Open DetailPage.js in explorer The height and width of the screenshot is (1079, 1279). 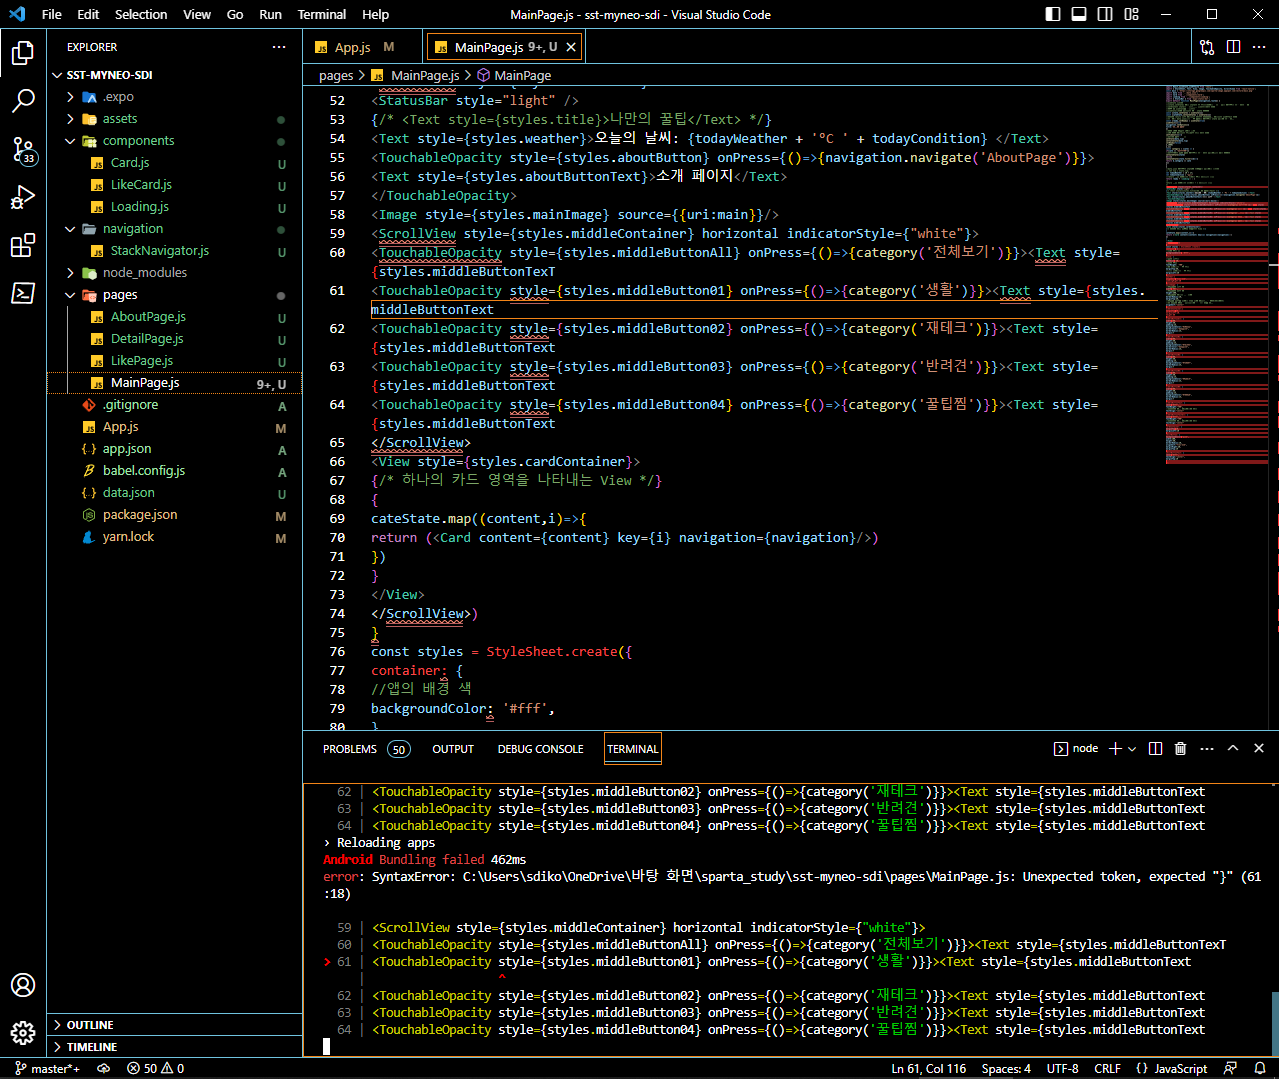pyautogui.click(x=147, y=339)
